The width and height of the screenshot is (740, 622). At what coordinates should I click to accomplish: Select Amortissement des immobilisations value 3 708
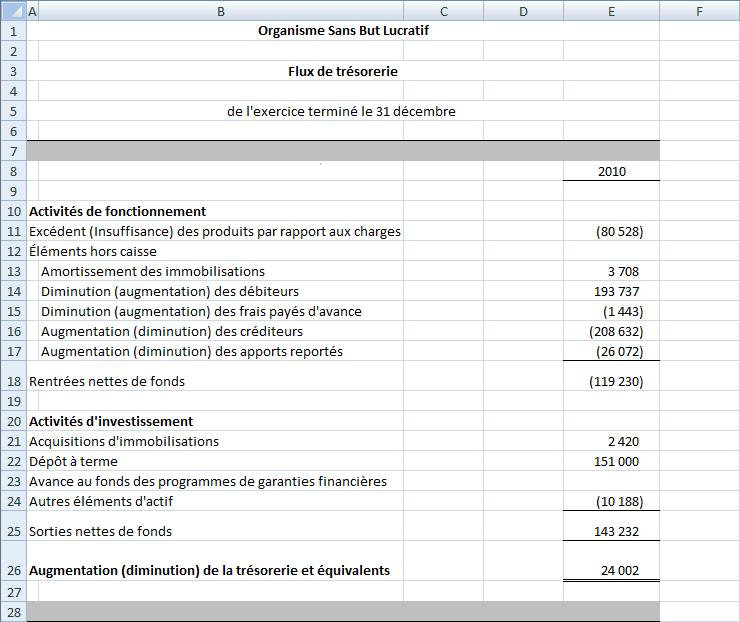(611, 271)
